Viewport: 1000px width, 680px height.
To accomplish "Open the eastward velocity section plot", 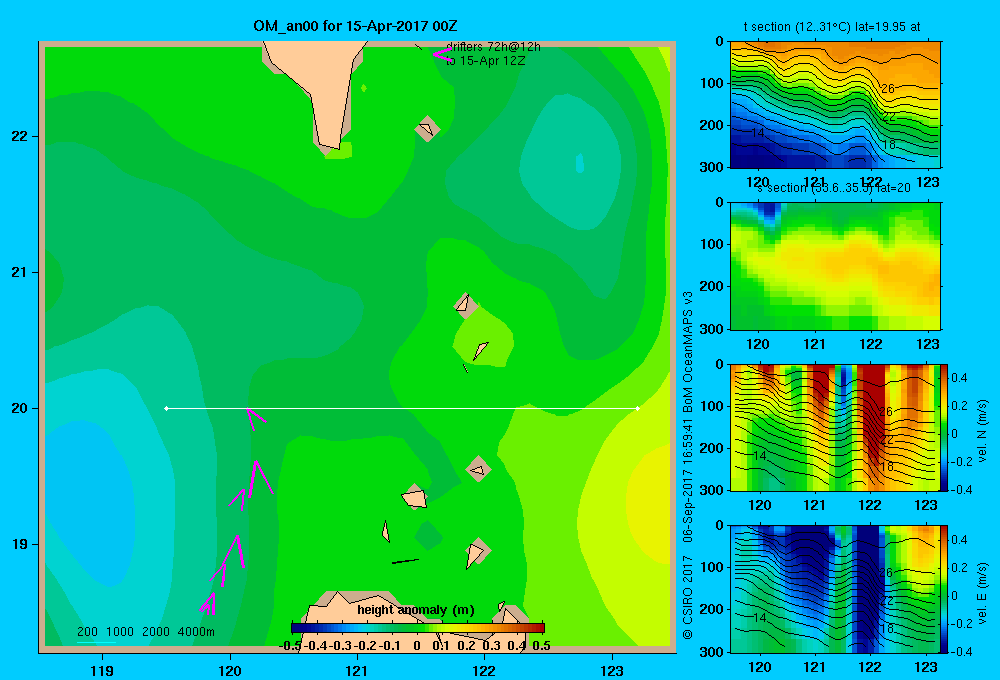I will [x=835, y=589].
